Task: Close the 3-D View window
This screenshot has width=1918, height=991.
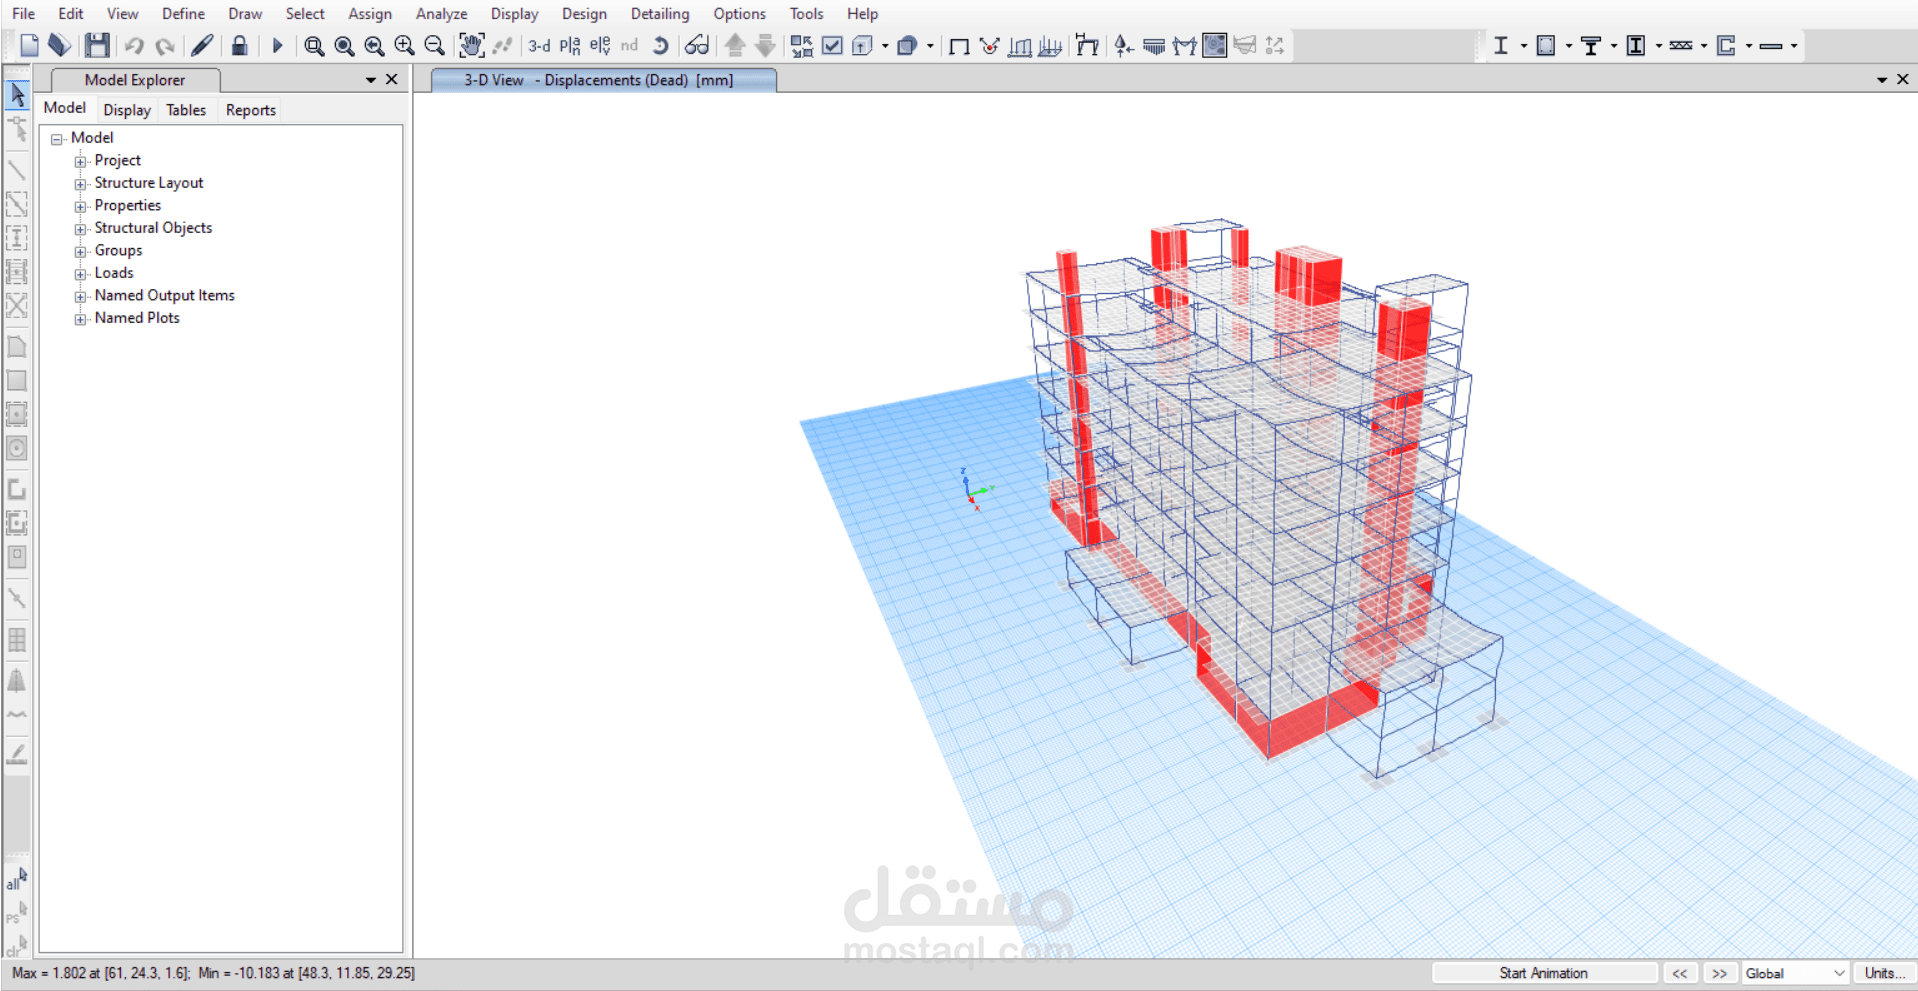Action: pos(1903,79)
